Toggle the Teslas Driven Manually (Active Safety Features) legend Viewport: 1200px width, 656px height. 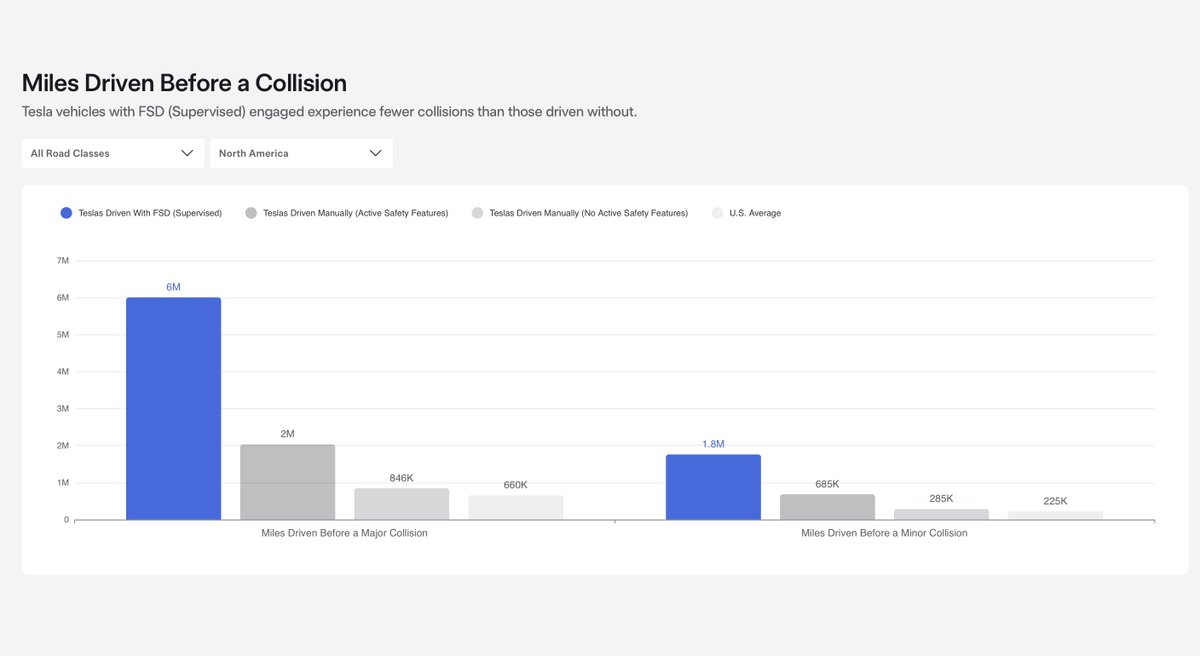[x=346, y=213]
